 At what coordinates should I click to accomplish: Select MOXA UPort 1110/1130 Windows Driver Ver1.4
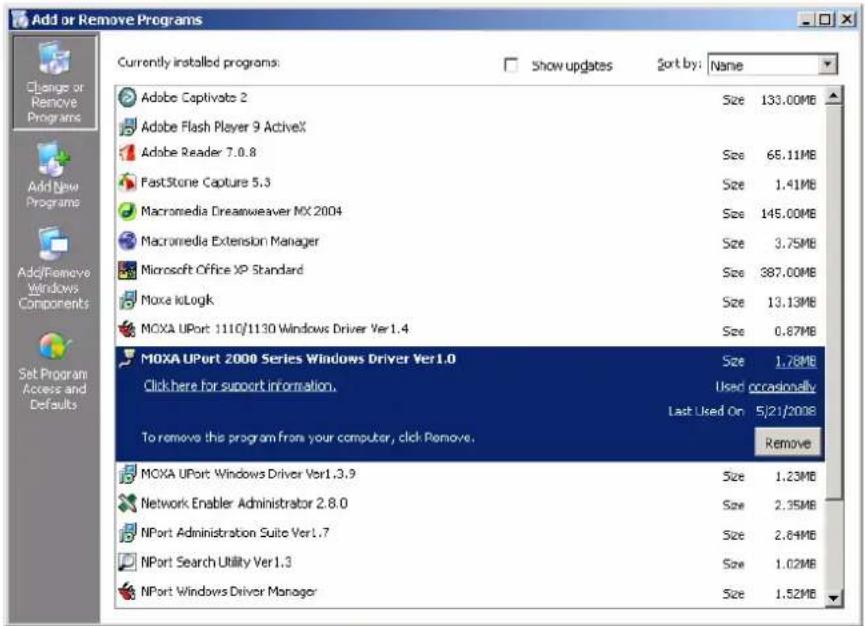pyautogui.click(x=469, y=330)
